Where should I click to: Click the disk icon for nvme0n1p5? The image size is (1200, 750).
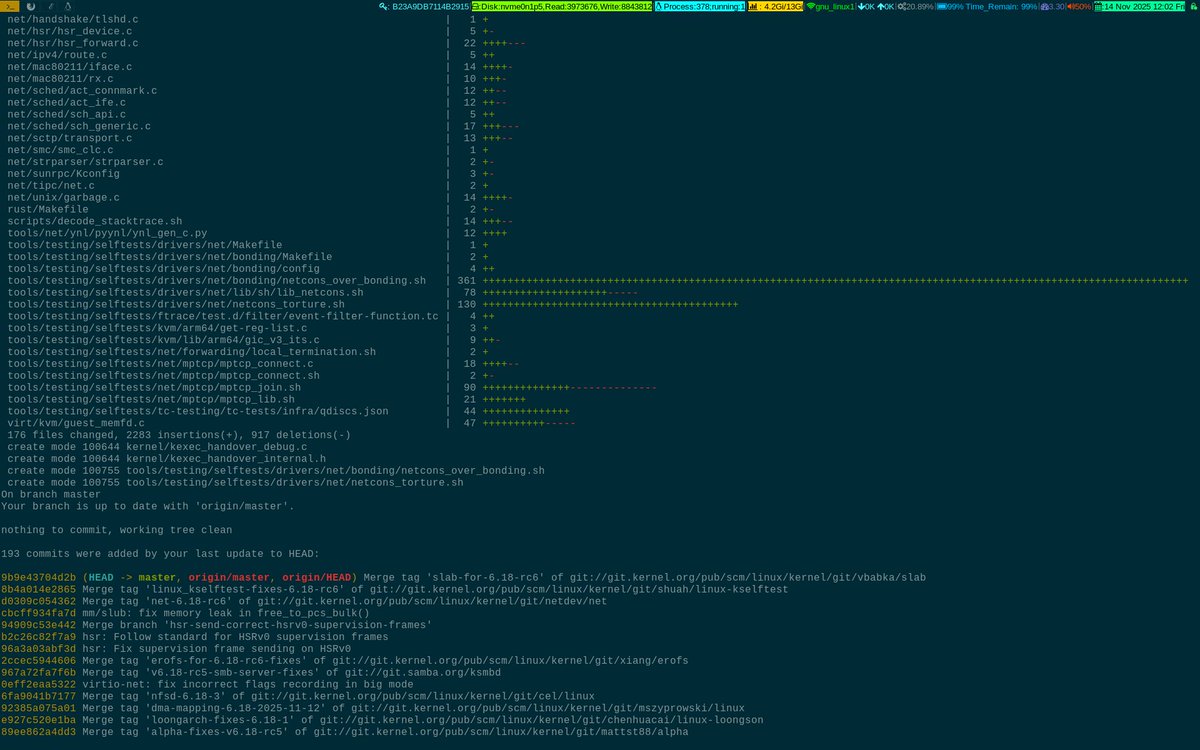coord(474,7)
